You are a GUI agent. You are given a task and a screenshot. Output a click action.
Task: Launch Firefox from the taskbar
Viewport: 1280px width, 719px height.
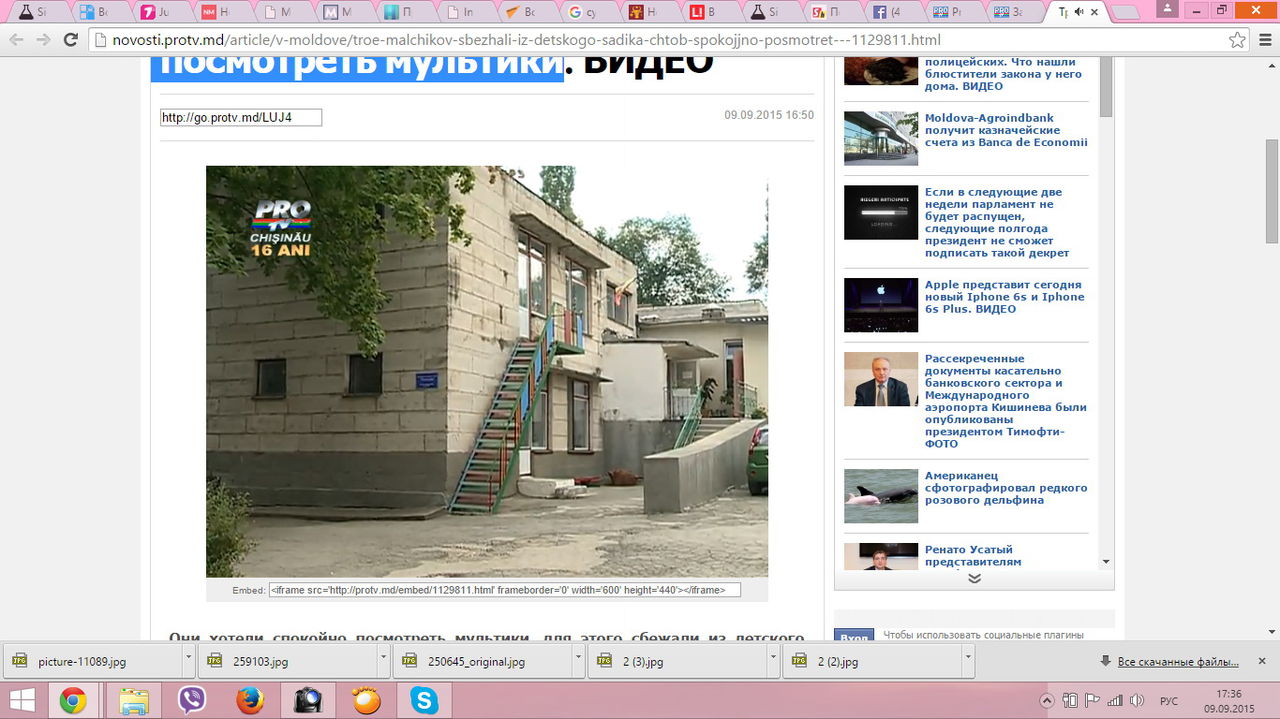[250, 700]
